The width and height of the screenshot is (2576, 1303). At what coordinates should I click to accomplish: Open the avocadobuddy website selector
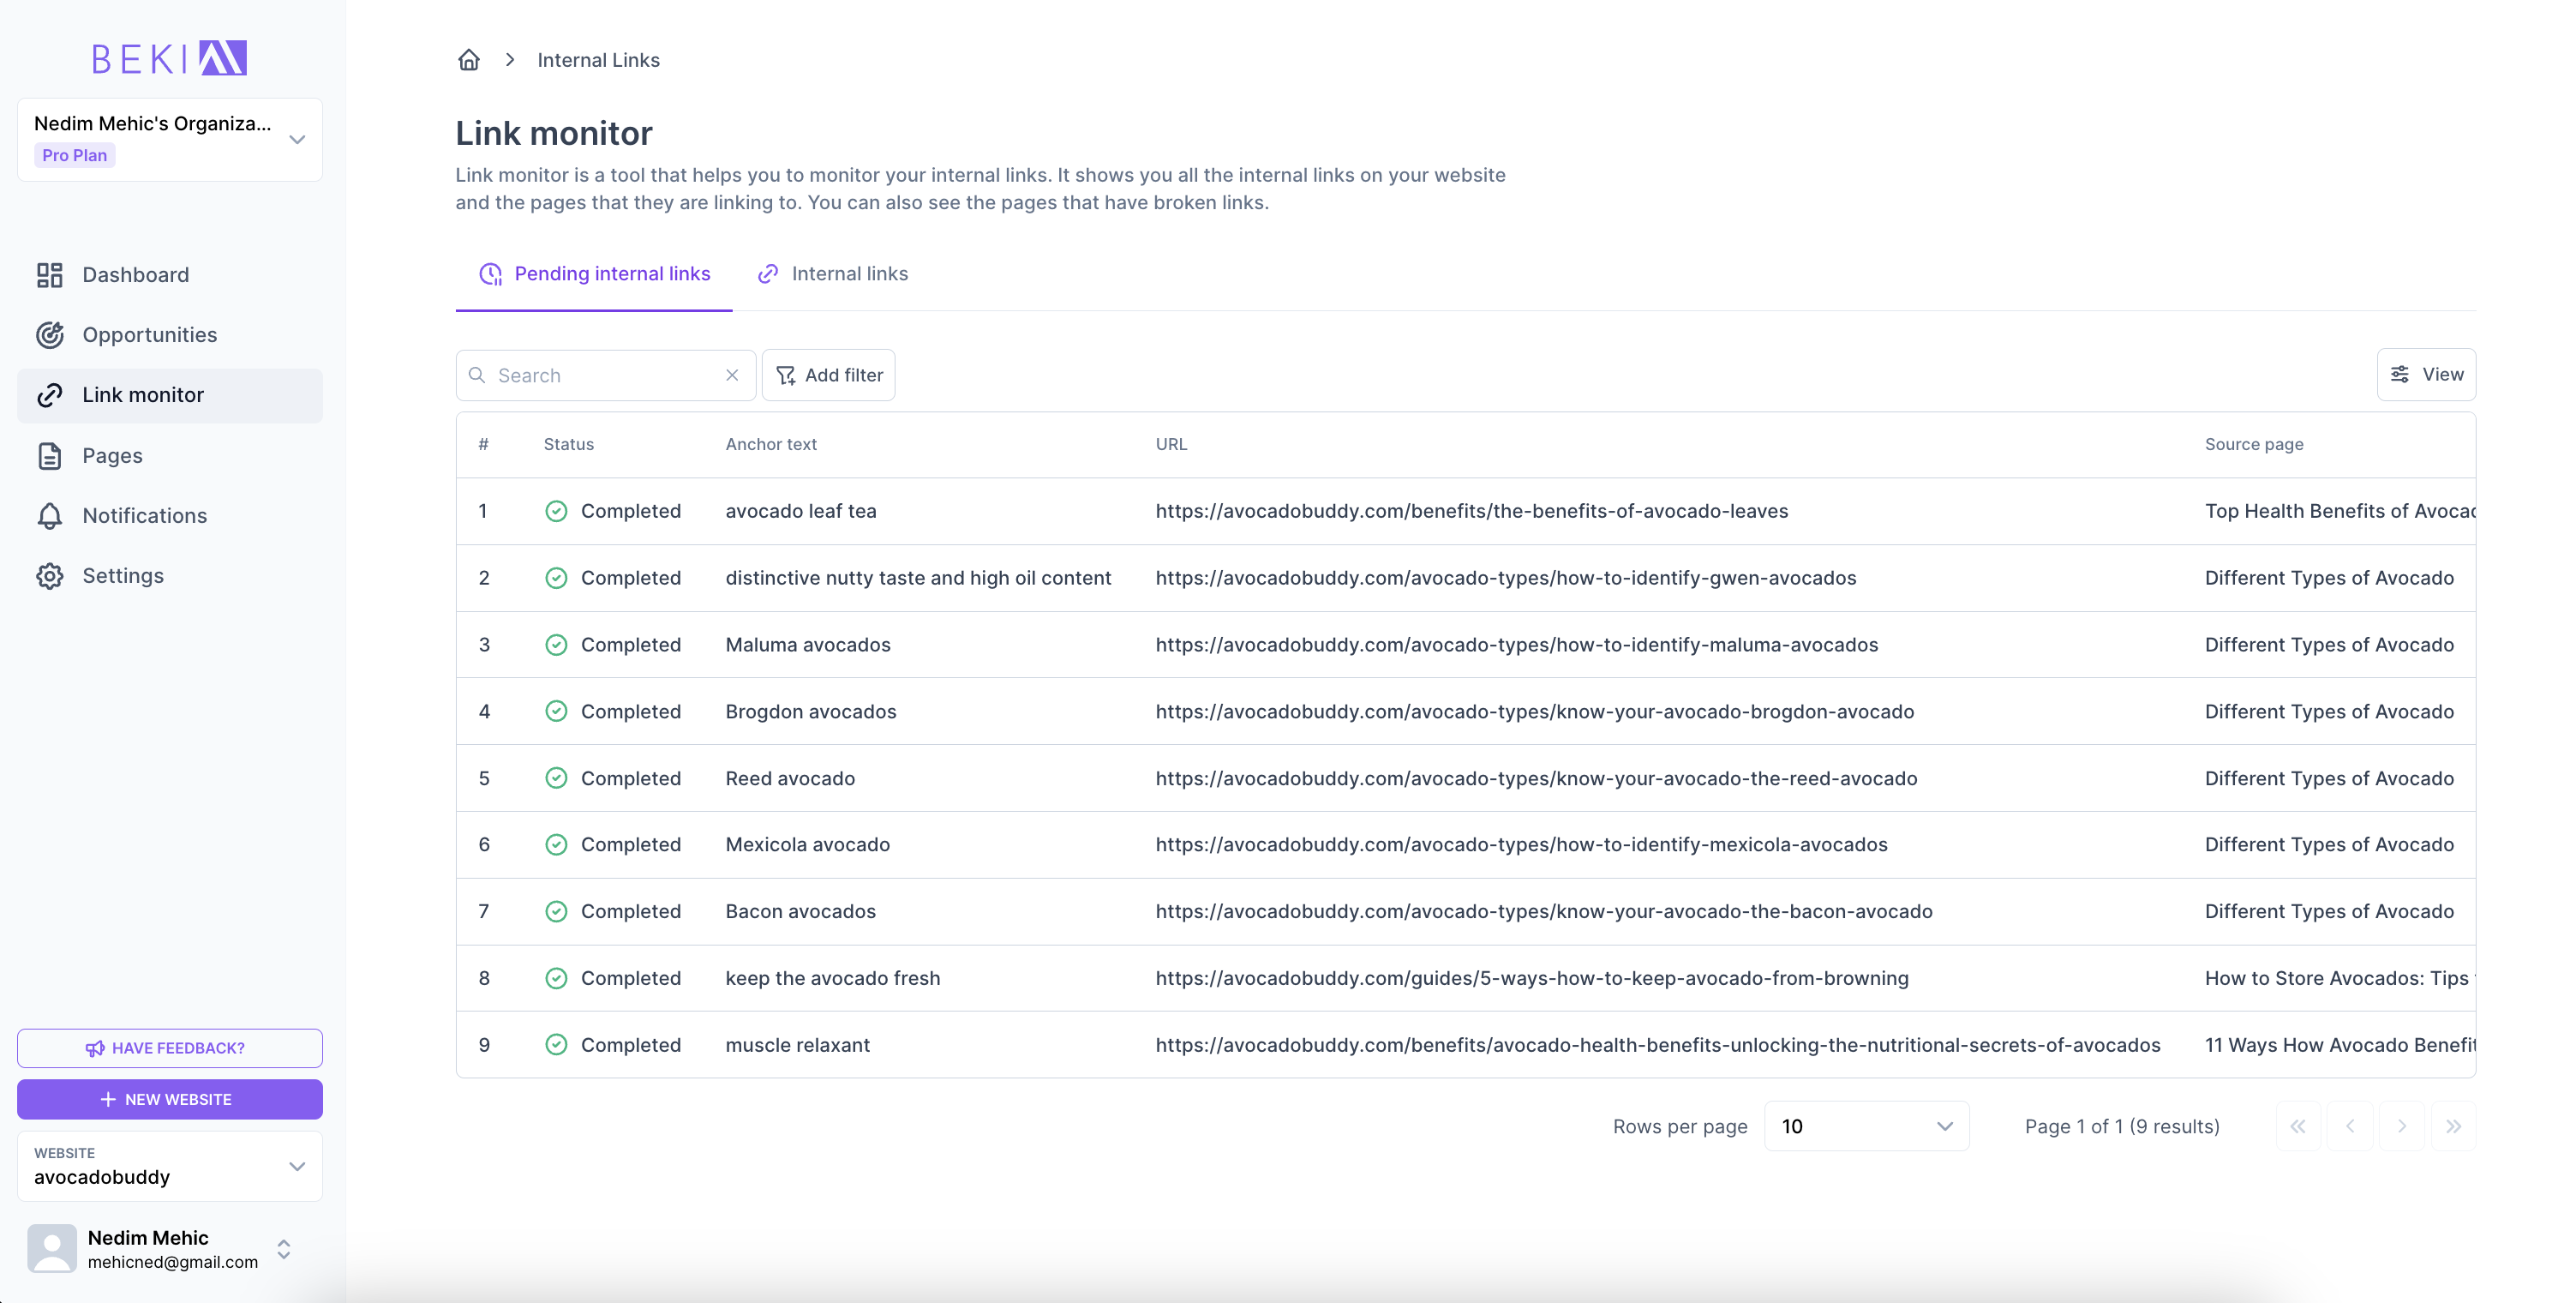169,1166
